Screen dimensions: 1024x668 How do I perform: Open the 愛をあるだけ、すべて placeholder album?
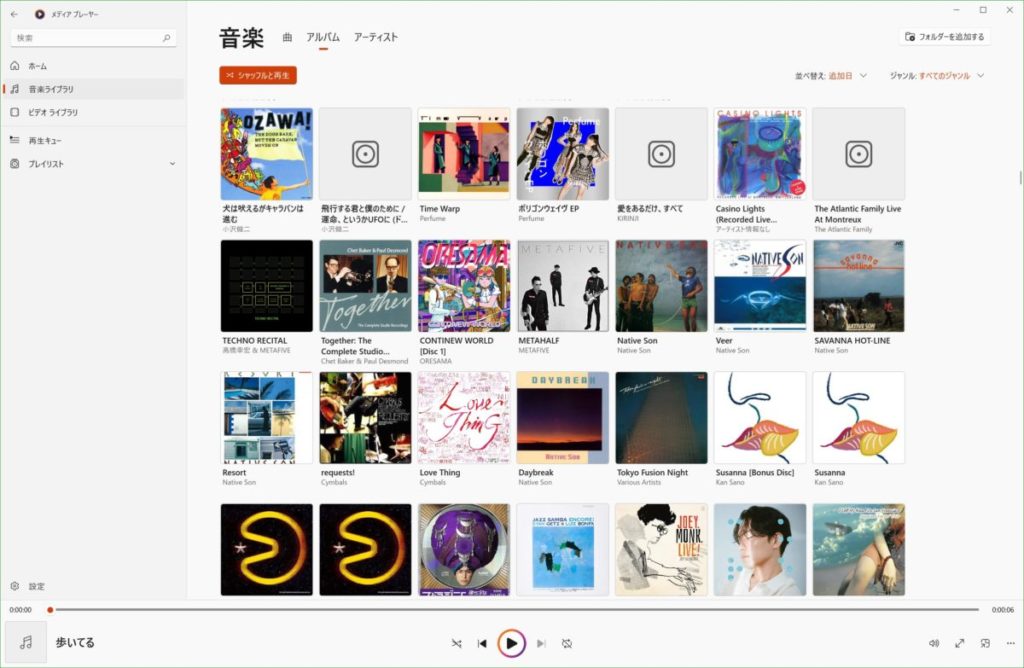(661, 154)
